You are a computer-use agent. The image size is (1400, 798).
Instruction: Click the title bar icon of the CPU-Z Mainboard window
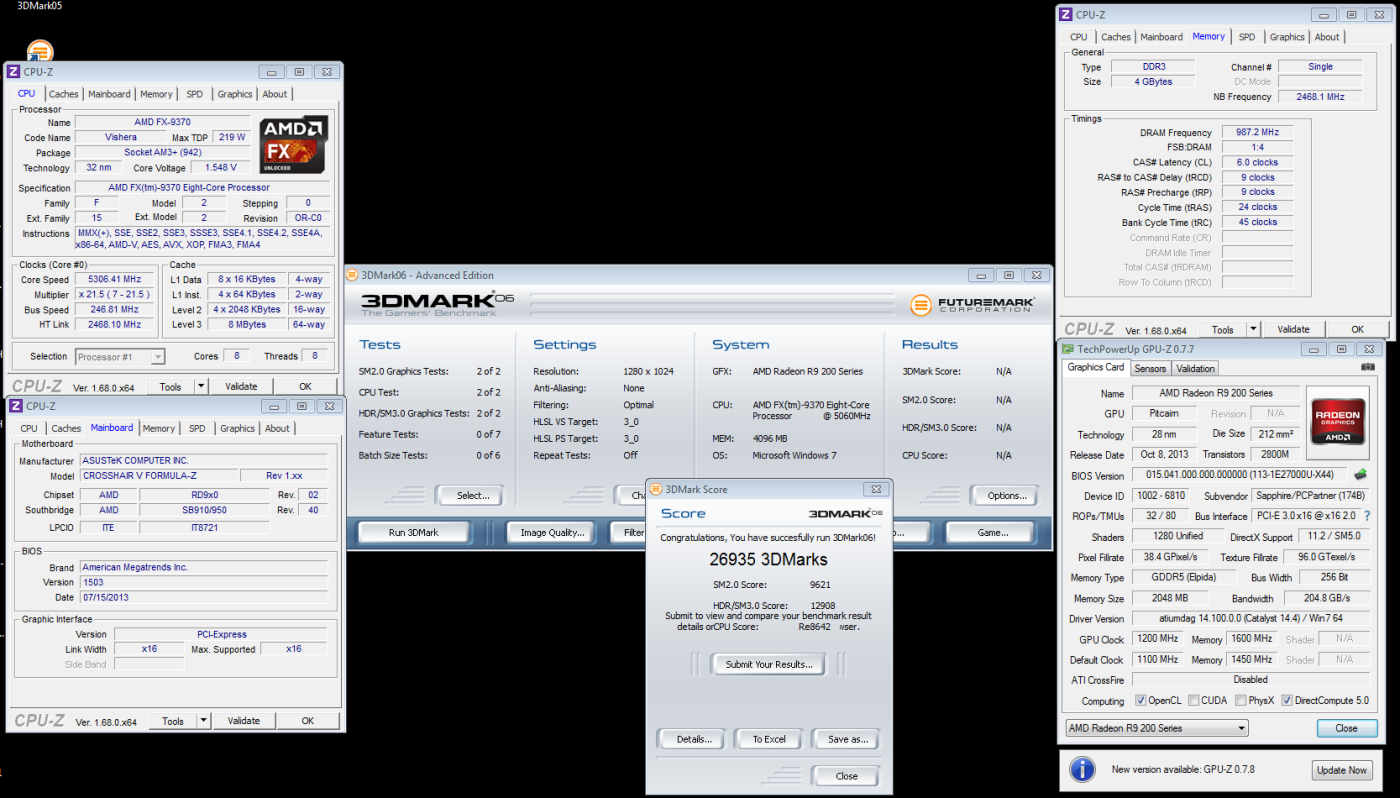tap(14, 406)
